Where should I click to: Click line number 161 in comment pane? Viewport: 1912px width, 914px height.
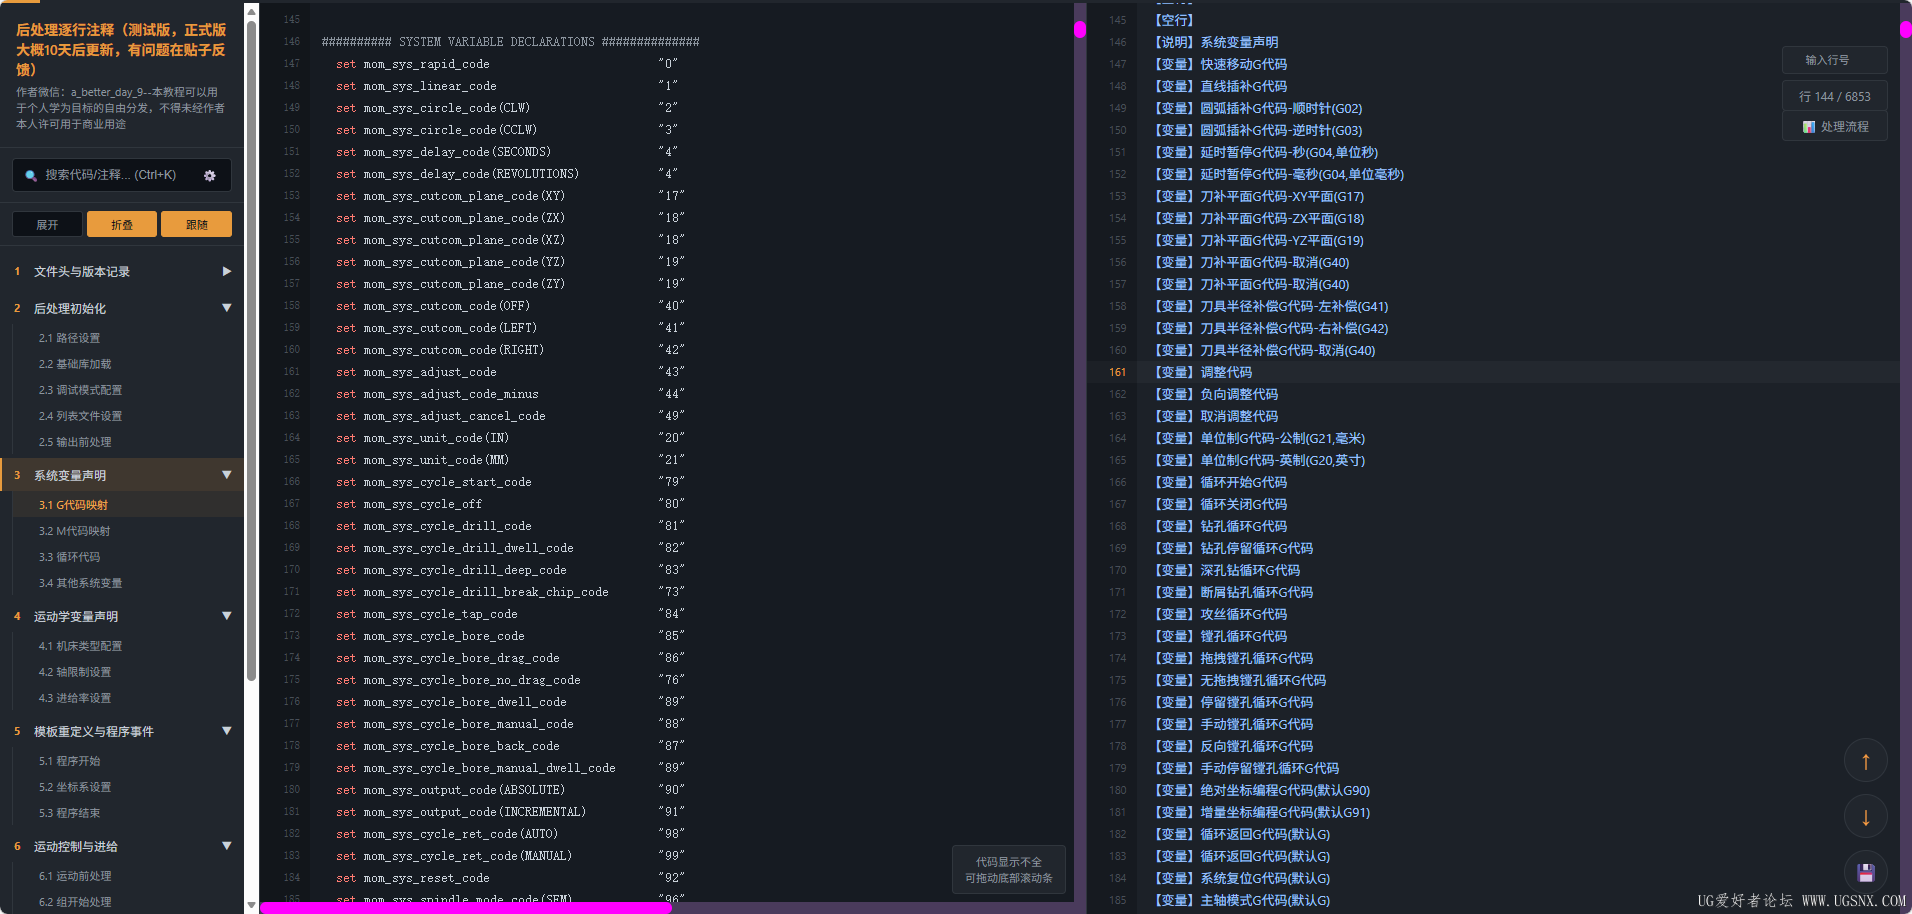(1117, 372)
